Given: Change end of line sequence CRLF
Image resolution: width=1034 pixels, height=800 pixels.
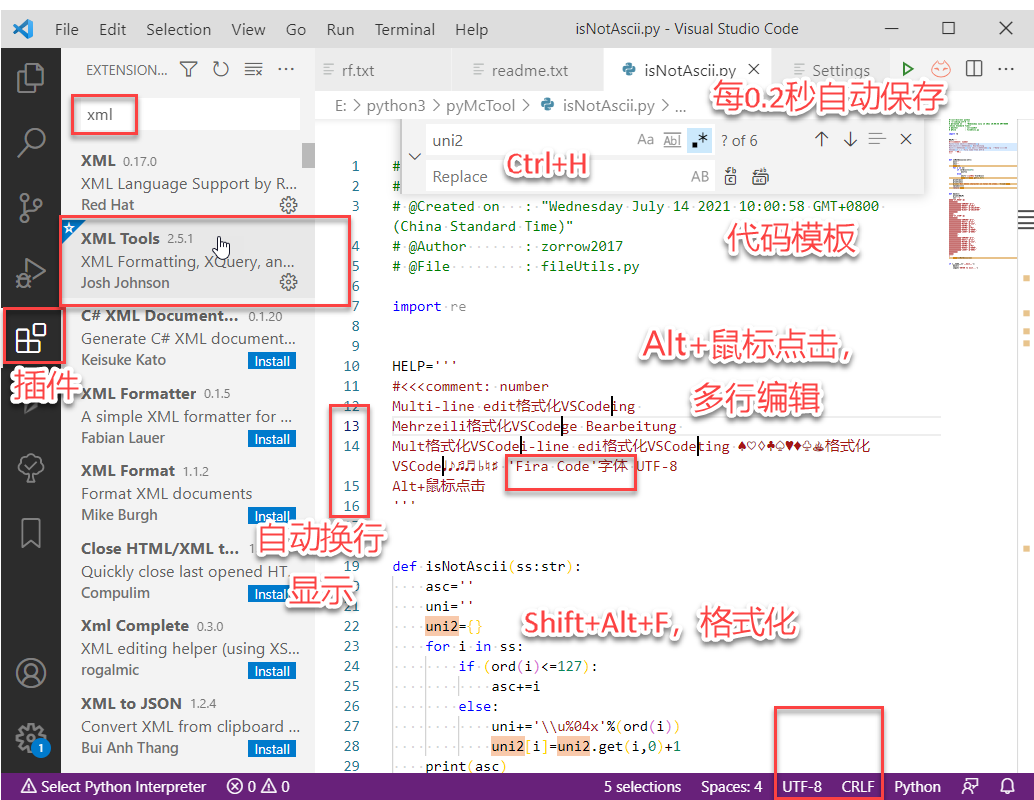Looking at the screenshot, I should pyautogui.click(x=857, y=786).
